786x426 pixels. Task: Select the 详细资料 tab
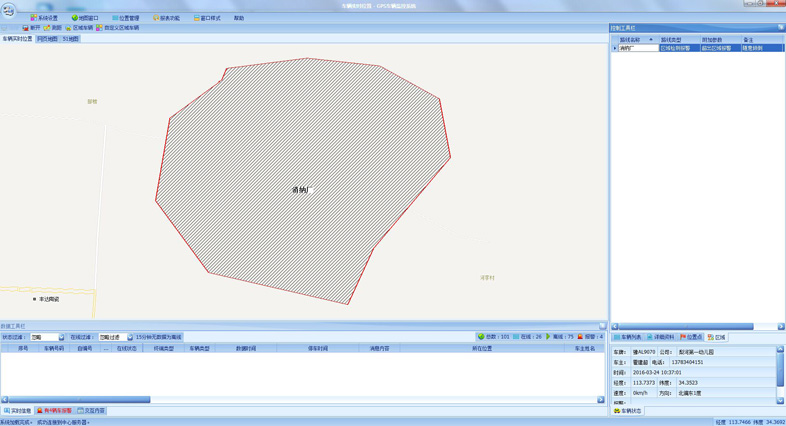coord(661,337)
